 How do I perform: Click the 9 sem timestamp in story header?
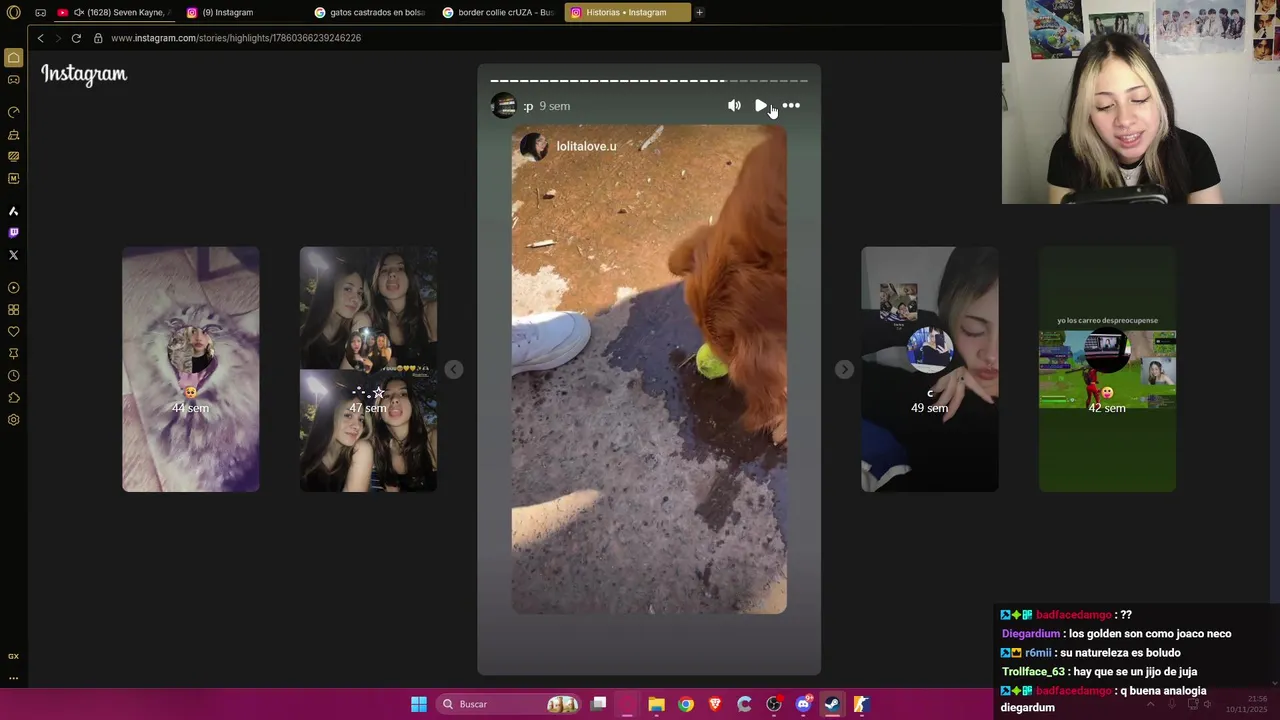554,106
